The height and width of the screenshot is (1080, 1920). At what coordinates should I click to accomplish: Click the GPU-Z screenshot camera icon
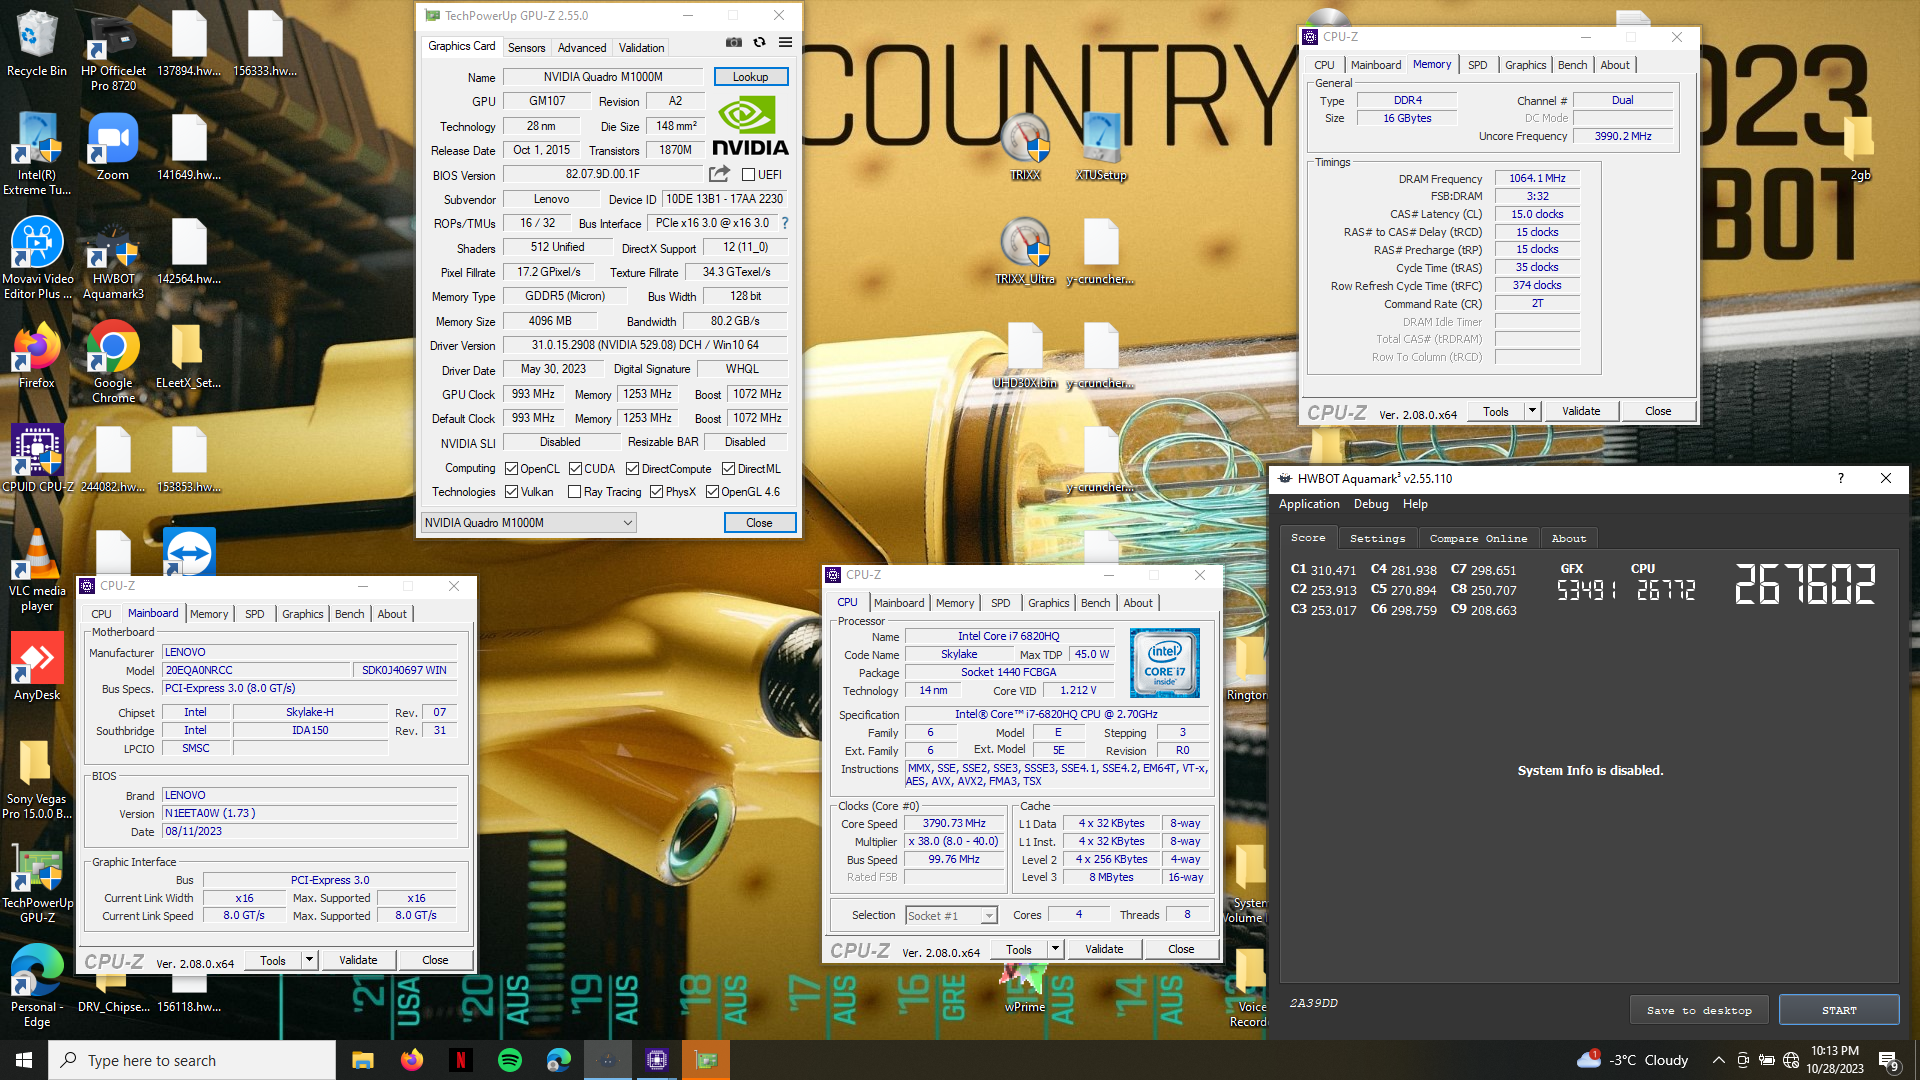tap(734, 43)
